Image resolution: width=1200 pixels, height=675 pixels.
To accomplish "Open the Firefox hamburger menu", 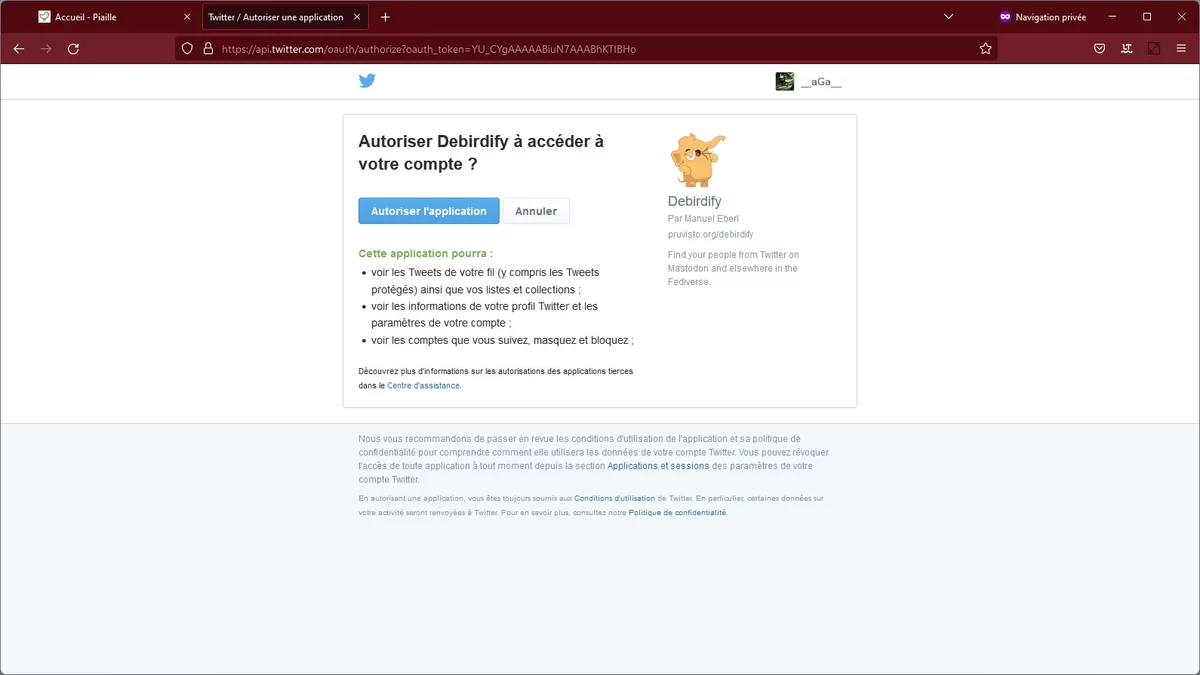I will click(1181, 48).
